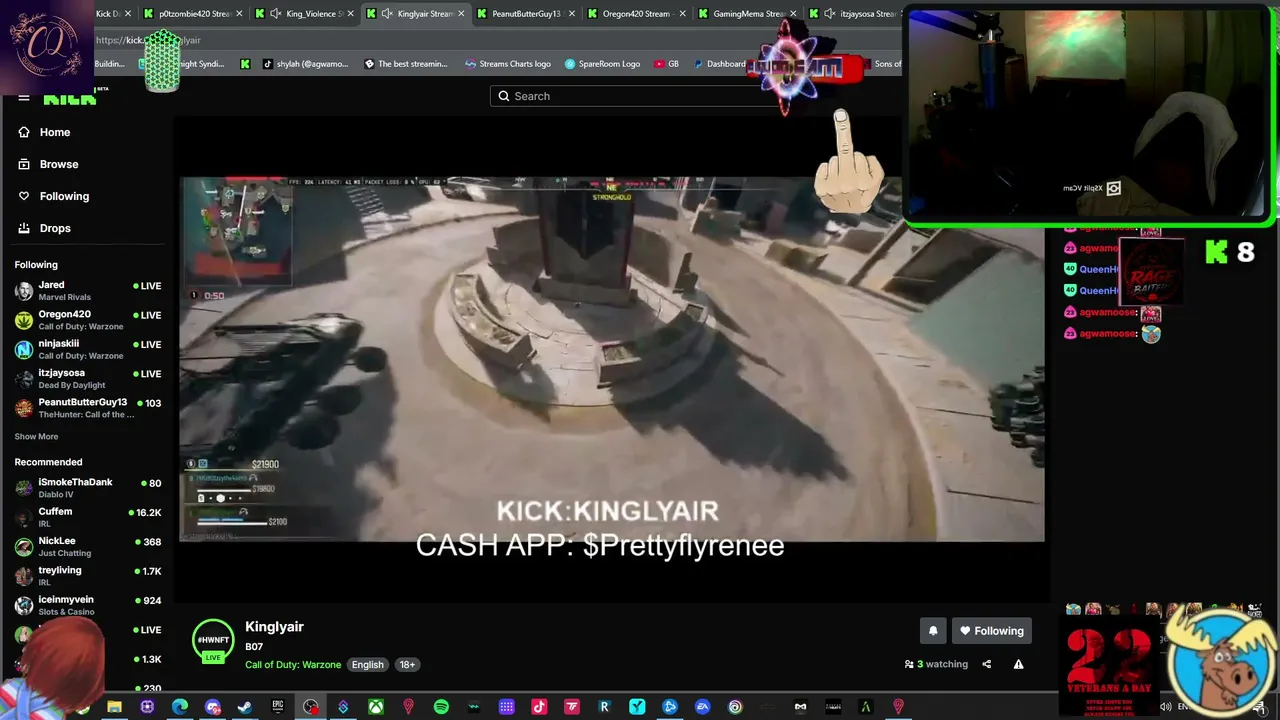Open Epic Games Launcher from taskbar
1280x720 pixels.
click(278, 707)
